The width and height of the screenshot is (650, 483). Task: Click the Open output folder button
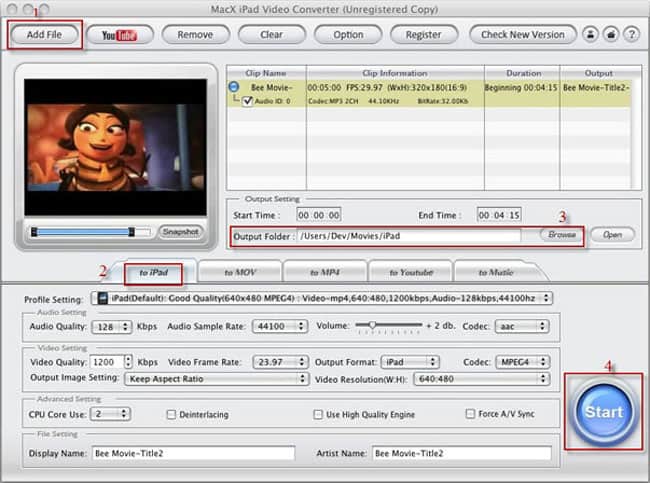click(612, 235)
